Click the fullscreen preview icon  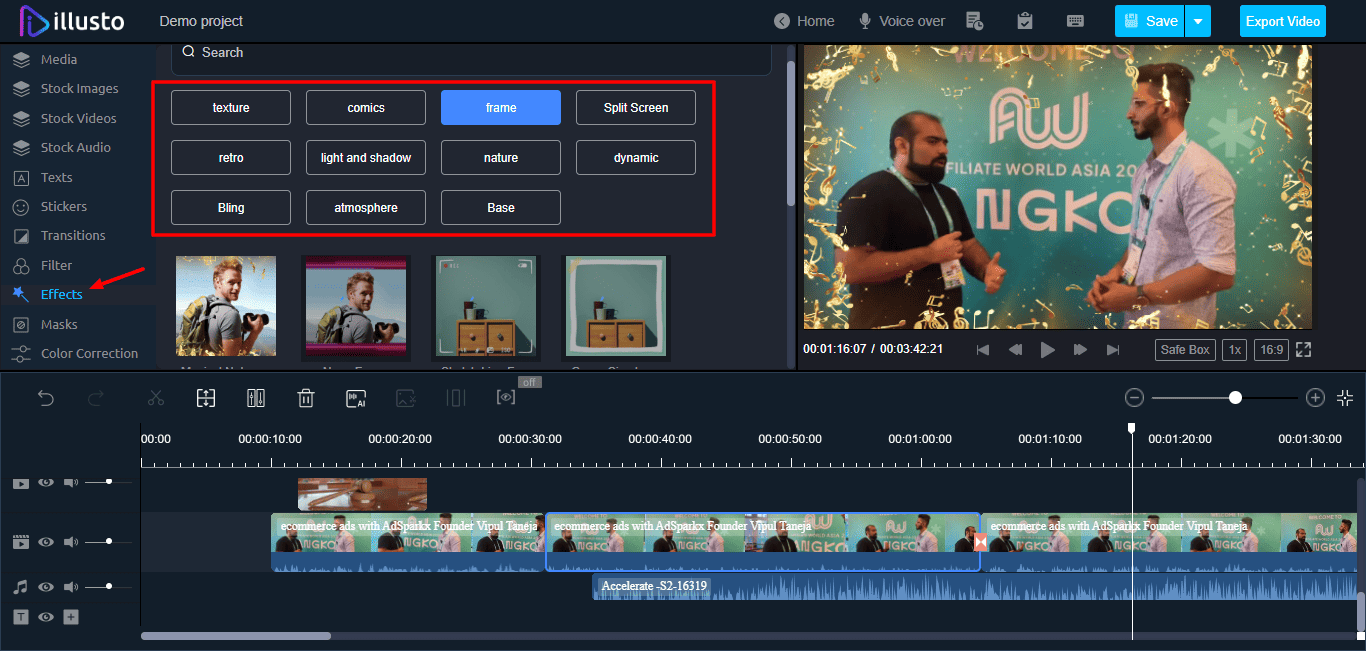coord(1303,350)
